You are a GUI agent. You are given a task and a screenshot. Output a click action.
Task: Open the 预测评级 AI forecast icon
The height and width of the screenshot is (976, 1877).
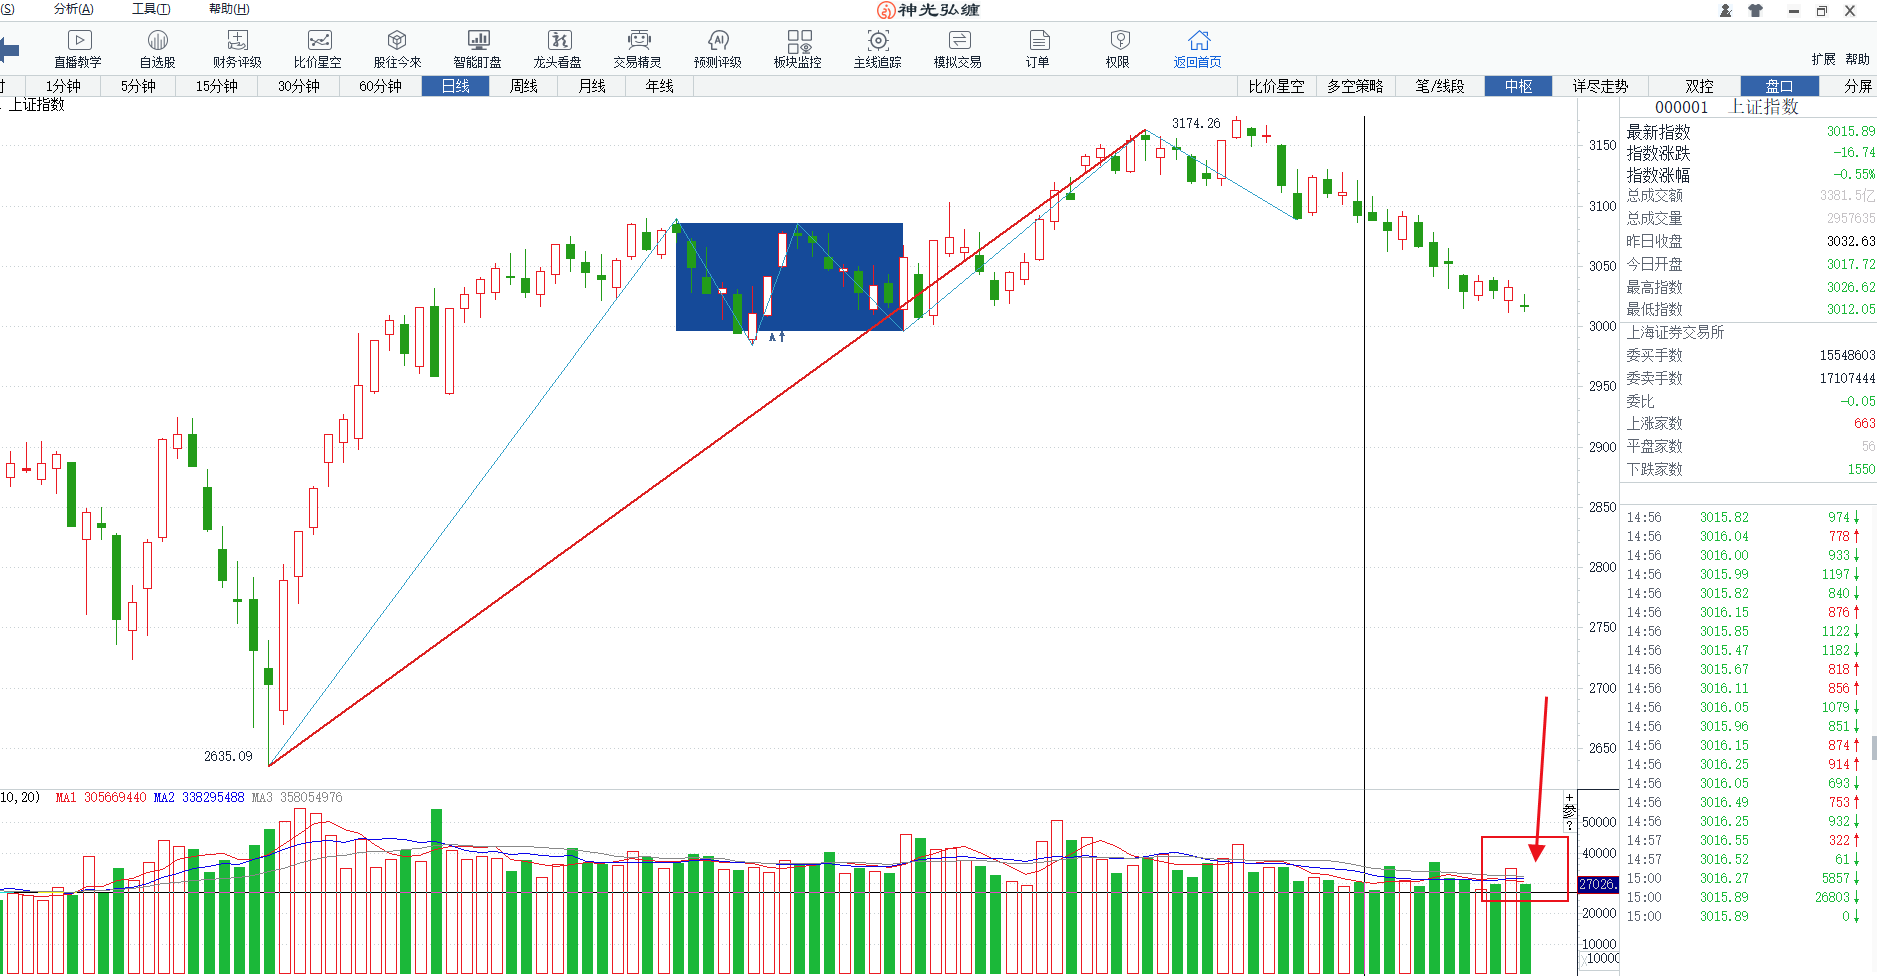(718, 48)
